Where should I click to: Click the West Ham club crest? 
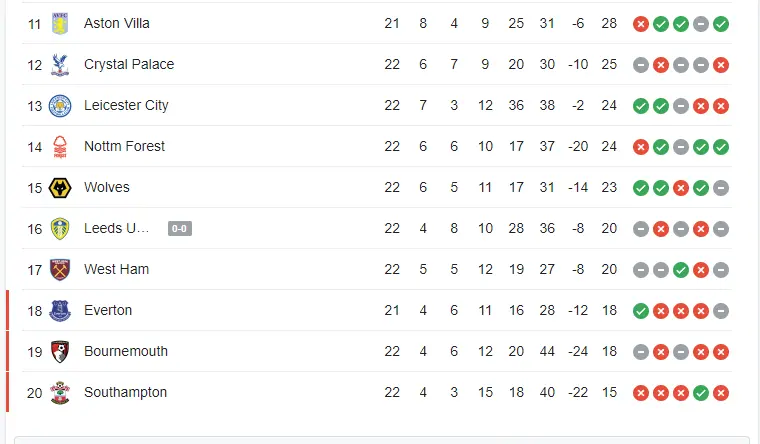pos(61,269)
